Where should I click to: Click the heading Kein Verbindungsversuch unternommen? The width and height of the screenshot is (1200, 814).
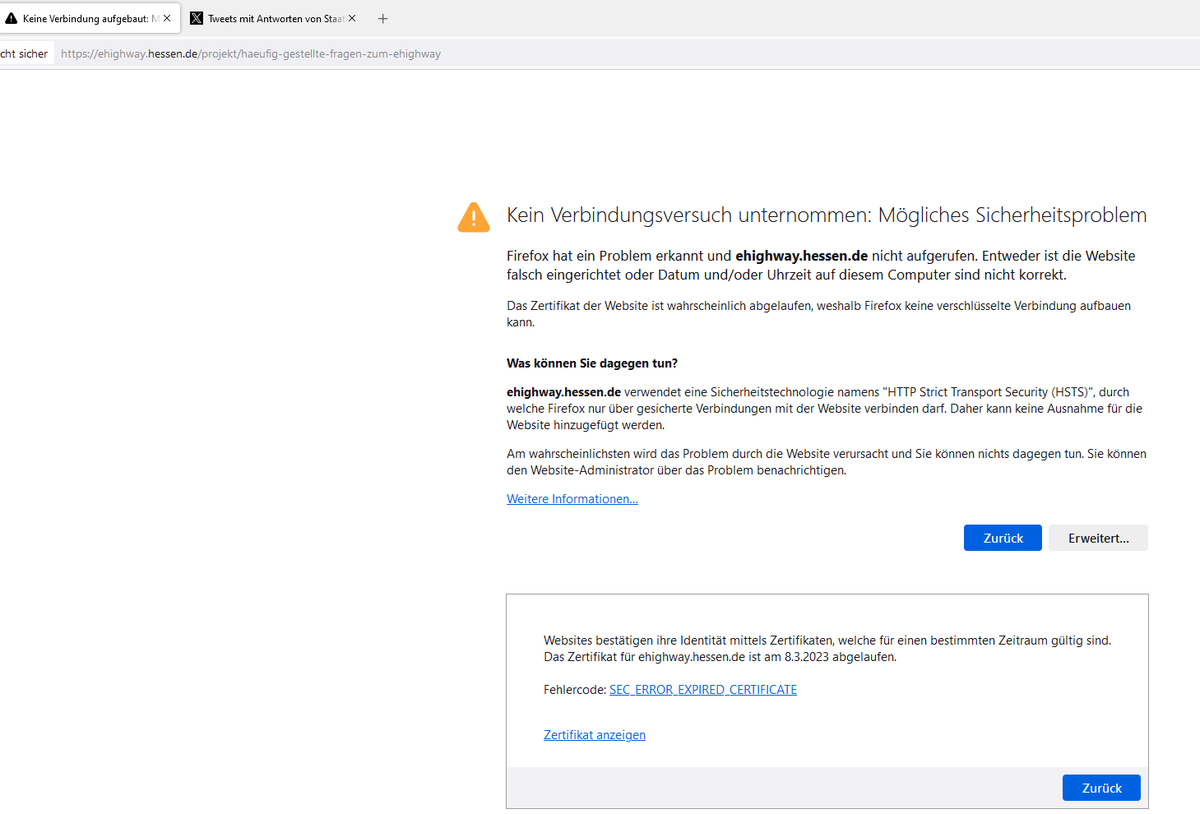pos(827,215)
